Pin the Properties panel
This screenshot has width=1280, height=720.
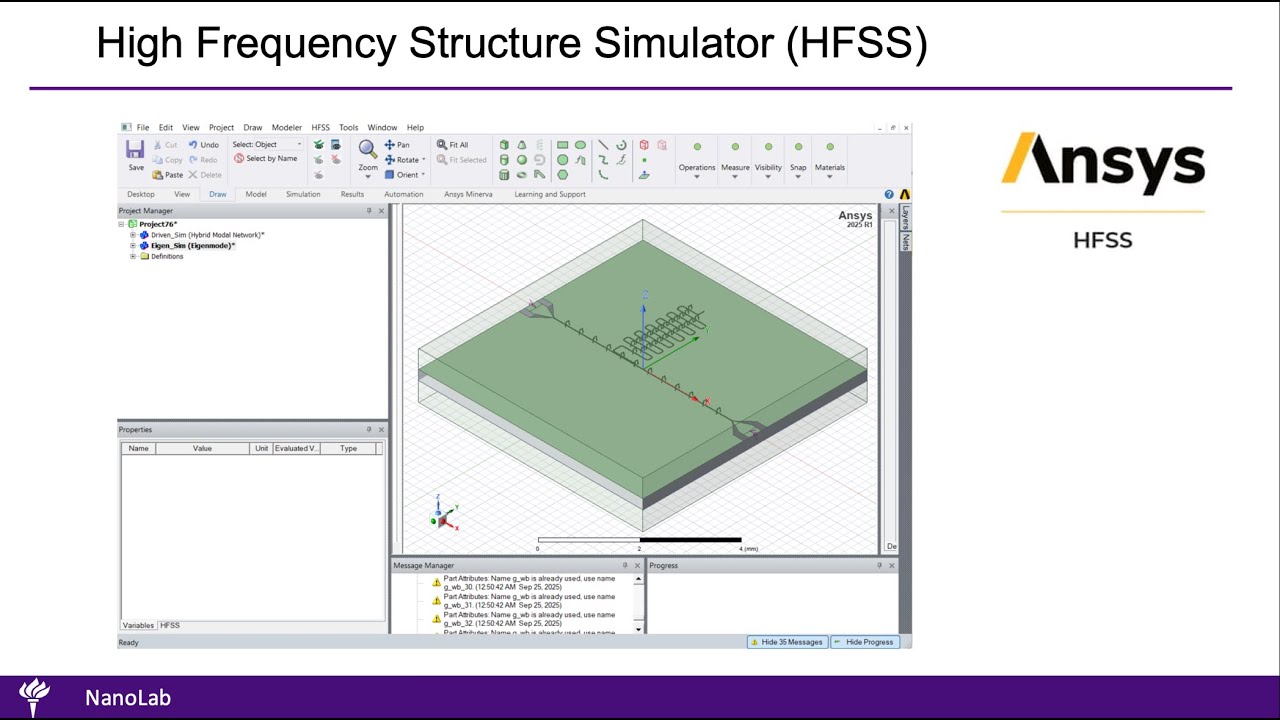[x=369, y=430]
